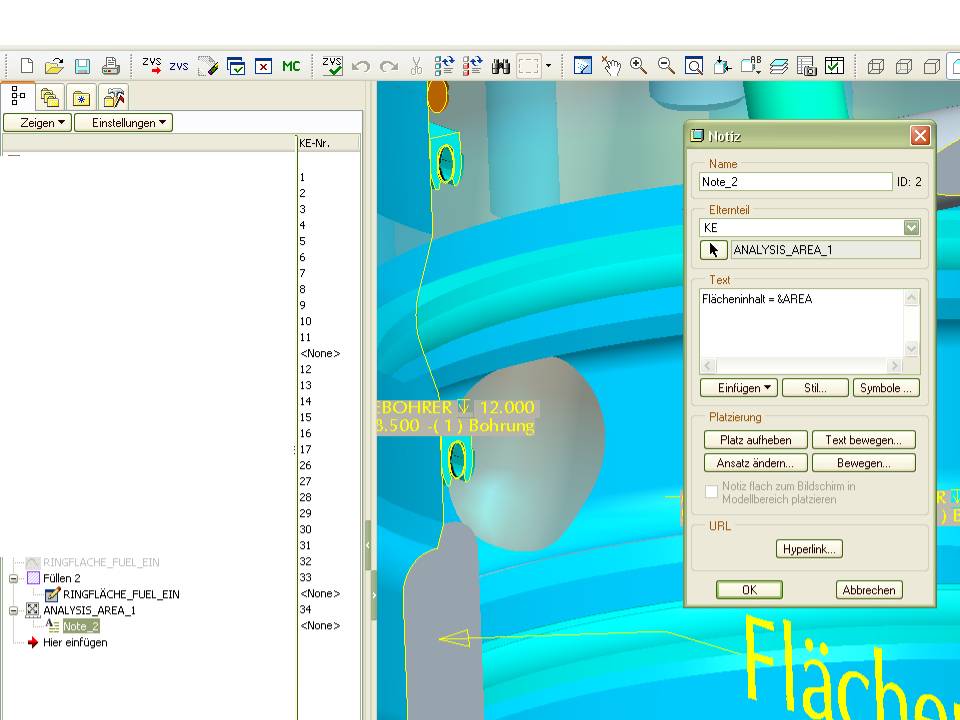Image resolution: width=960 pixels, height=720 pixels.
Task: Select the spin center hand icon
Action: coord(610,66)
